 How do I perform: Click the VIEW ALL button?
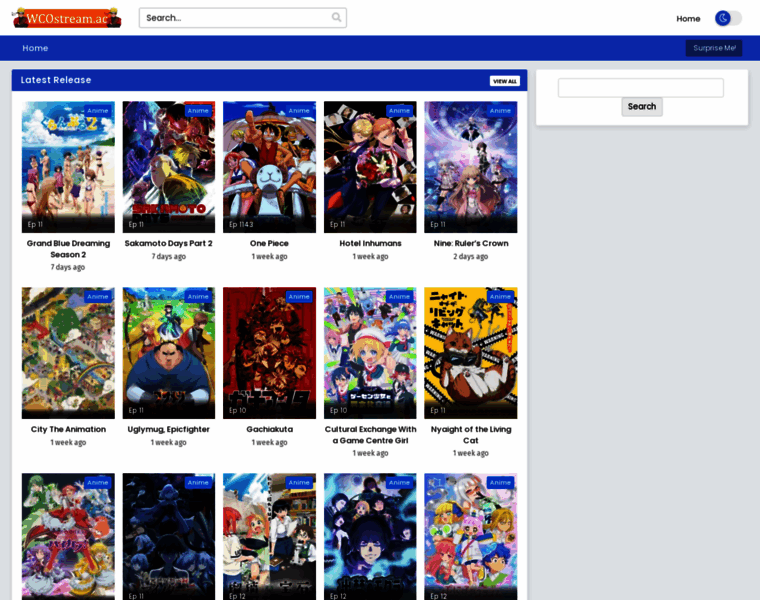point(505,81)
